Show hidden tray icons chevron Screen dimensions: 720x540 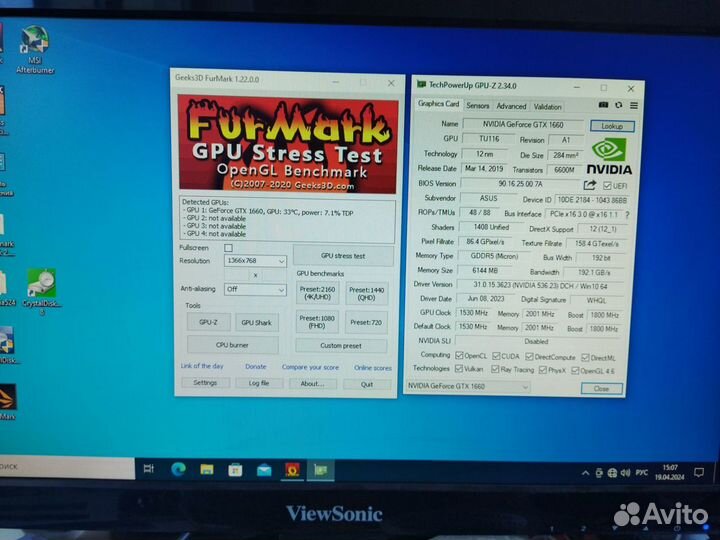(585, 473)
